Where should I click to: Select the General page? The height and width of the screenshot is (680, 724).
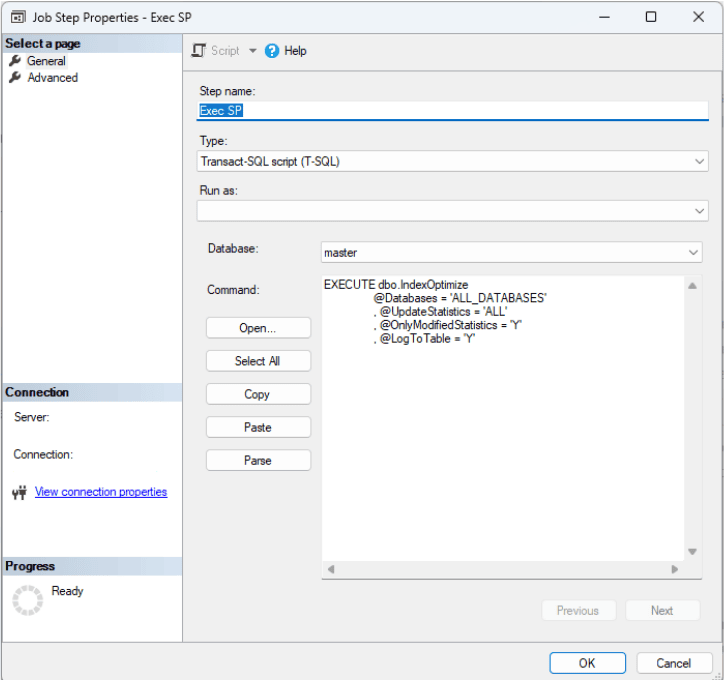point(46,61)
